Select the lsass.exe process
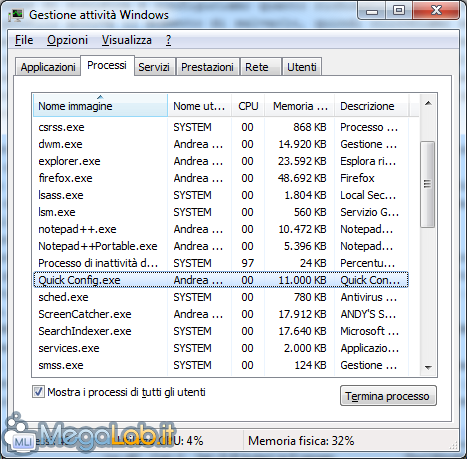The image size is (467, 459). (x=221, y=195)
